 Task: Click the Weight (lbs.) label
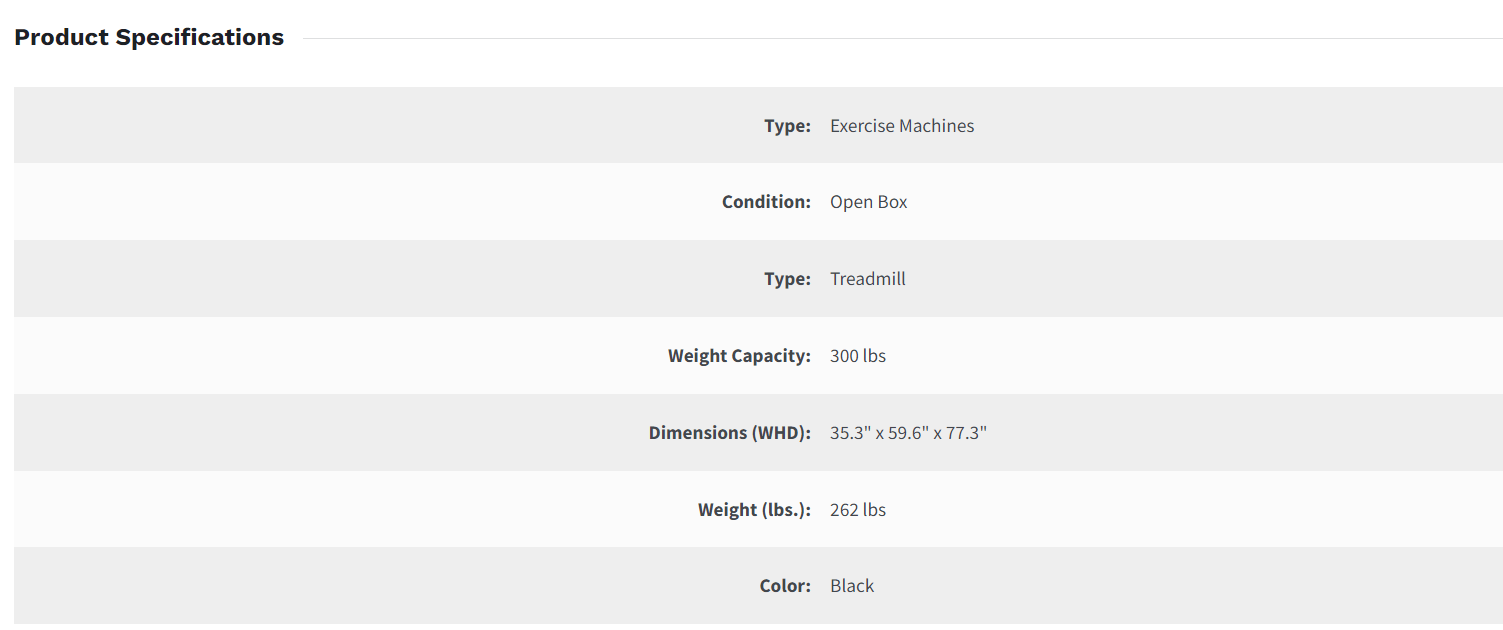click(x=754, y=510)
